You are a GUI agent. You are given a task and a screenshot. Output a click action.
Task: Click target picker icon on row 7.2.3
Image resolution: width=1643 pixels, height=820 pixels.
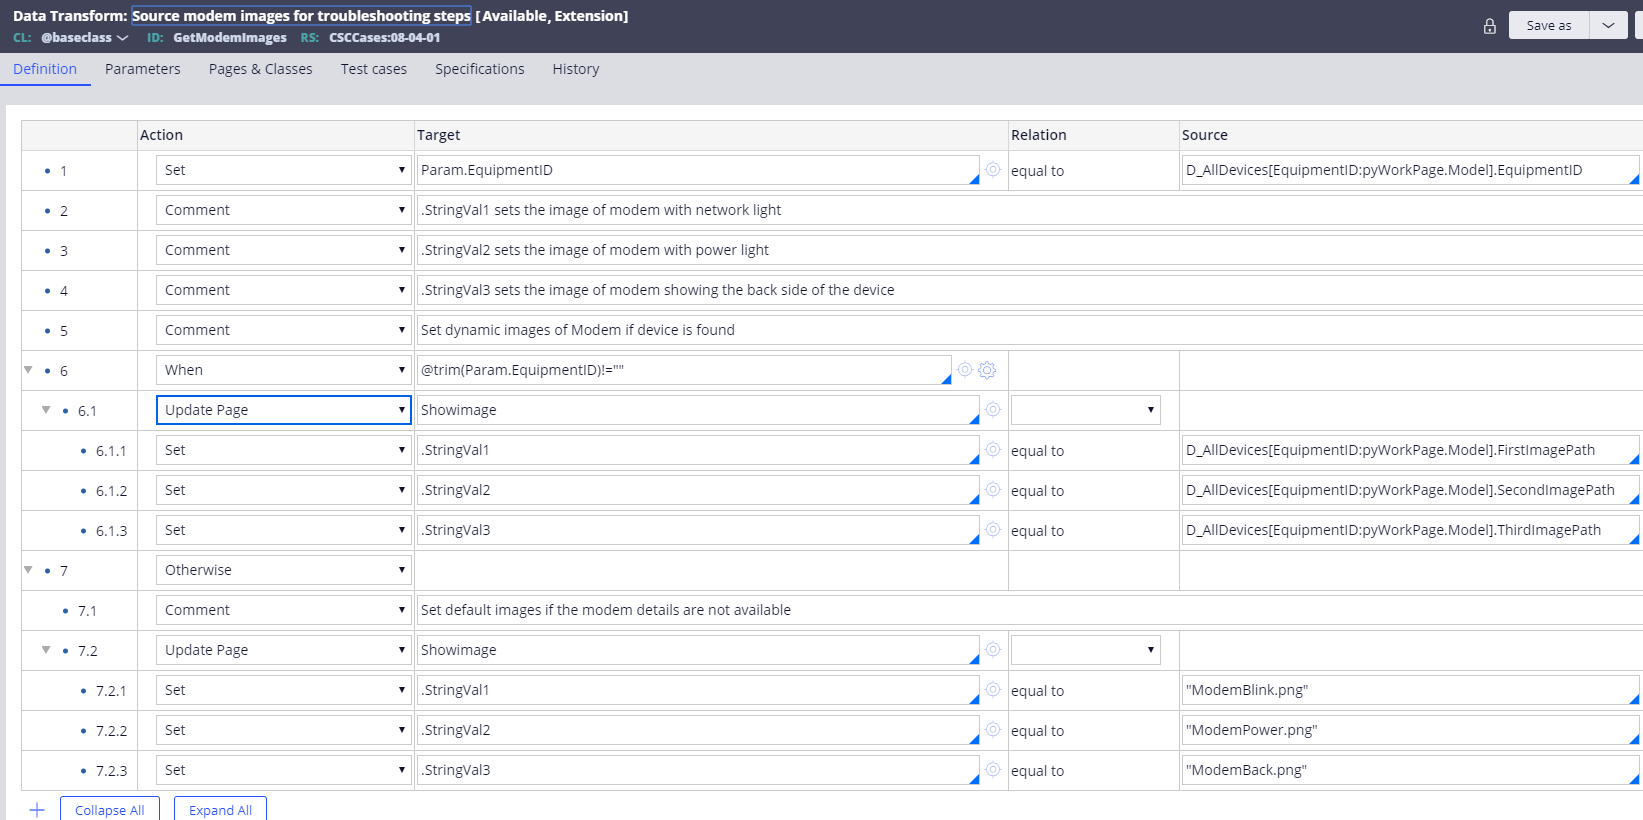click(x=993, y=770)
